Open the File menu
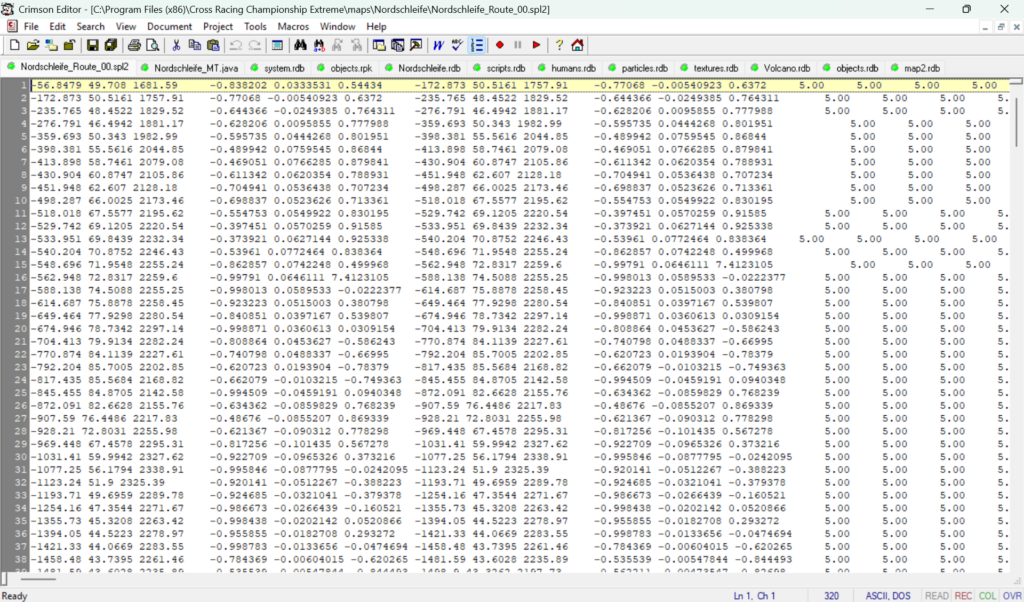Viewport: 1024px width, 602px height. [x=31, y=27]
